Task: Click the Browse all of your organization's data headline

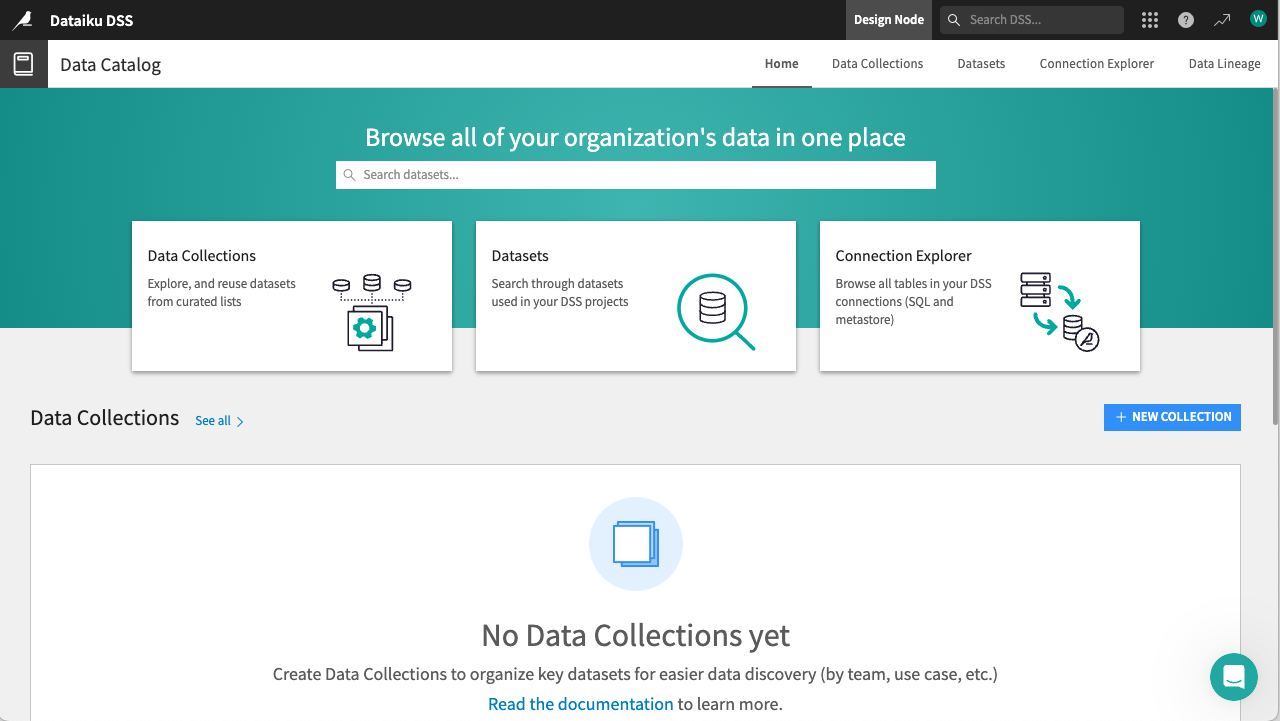Action: tap(636, 137)
